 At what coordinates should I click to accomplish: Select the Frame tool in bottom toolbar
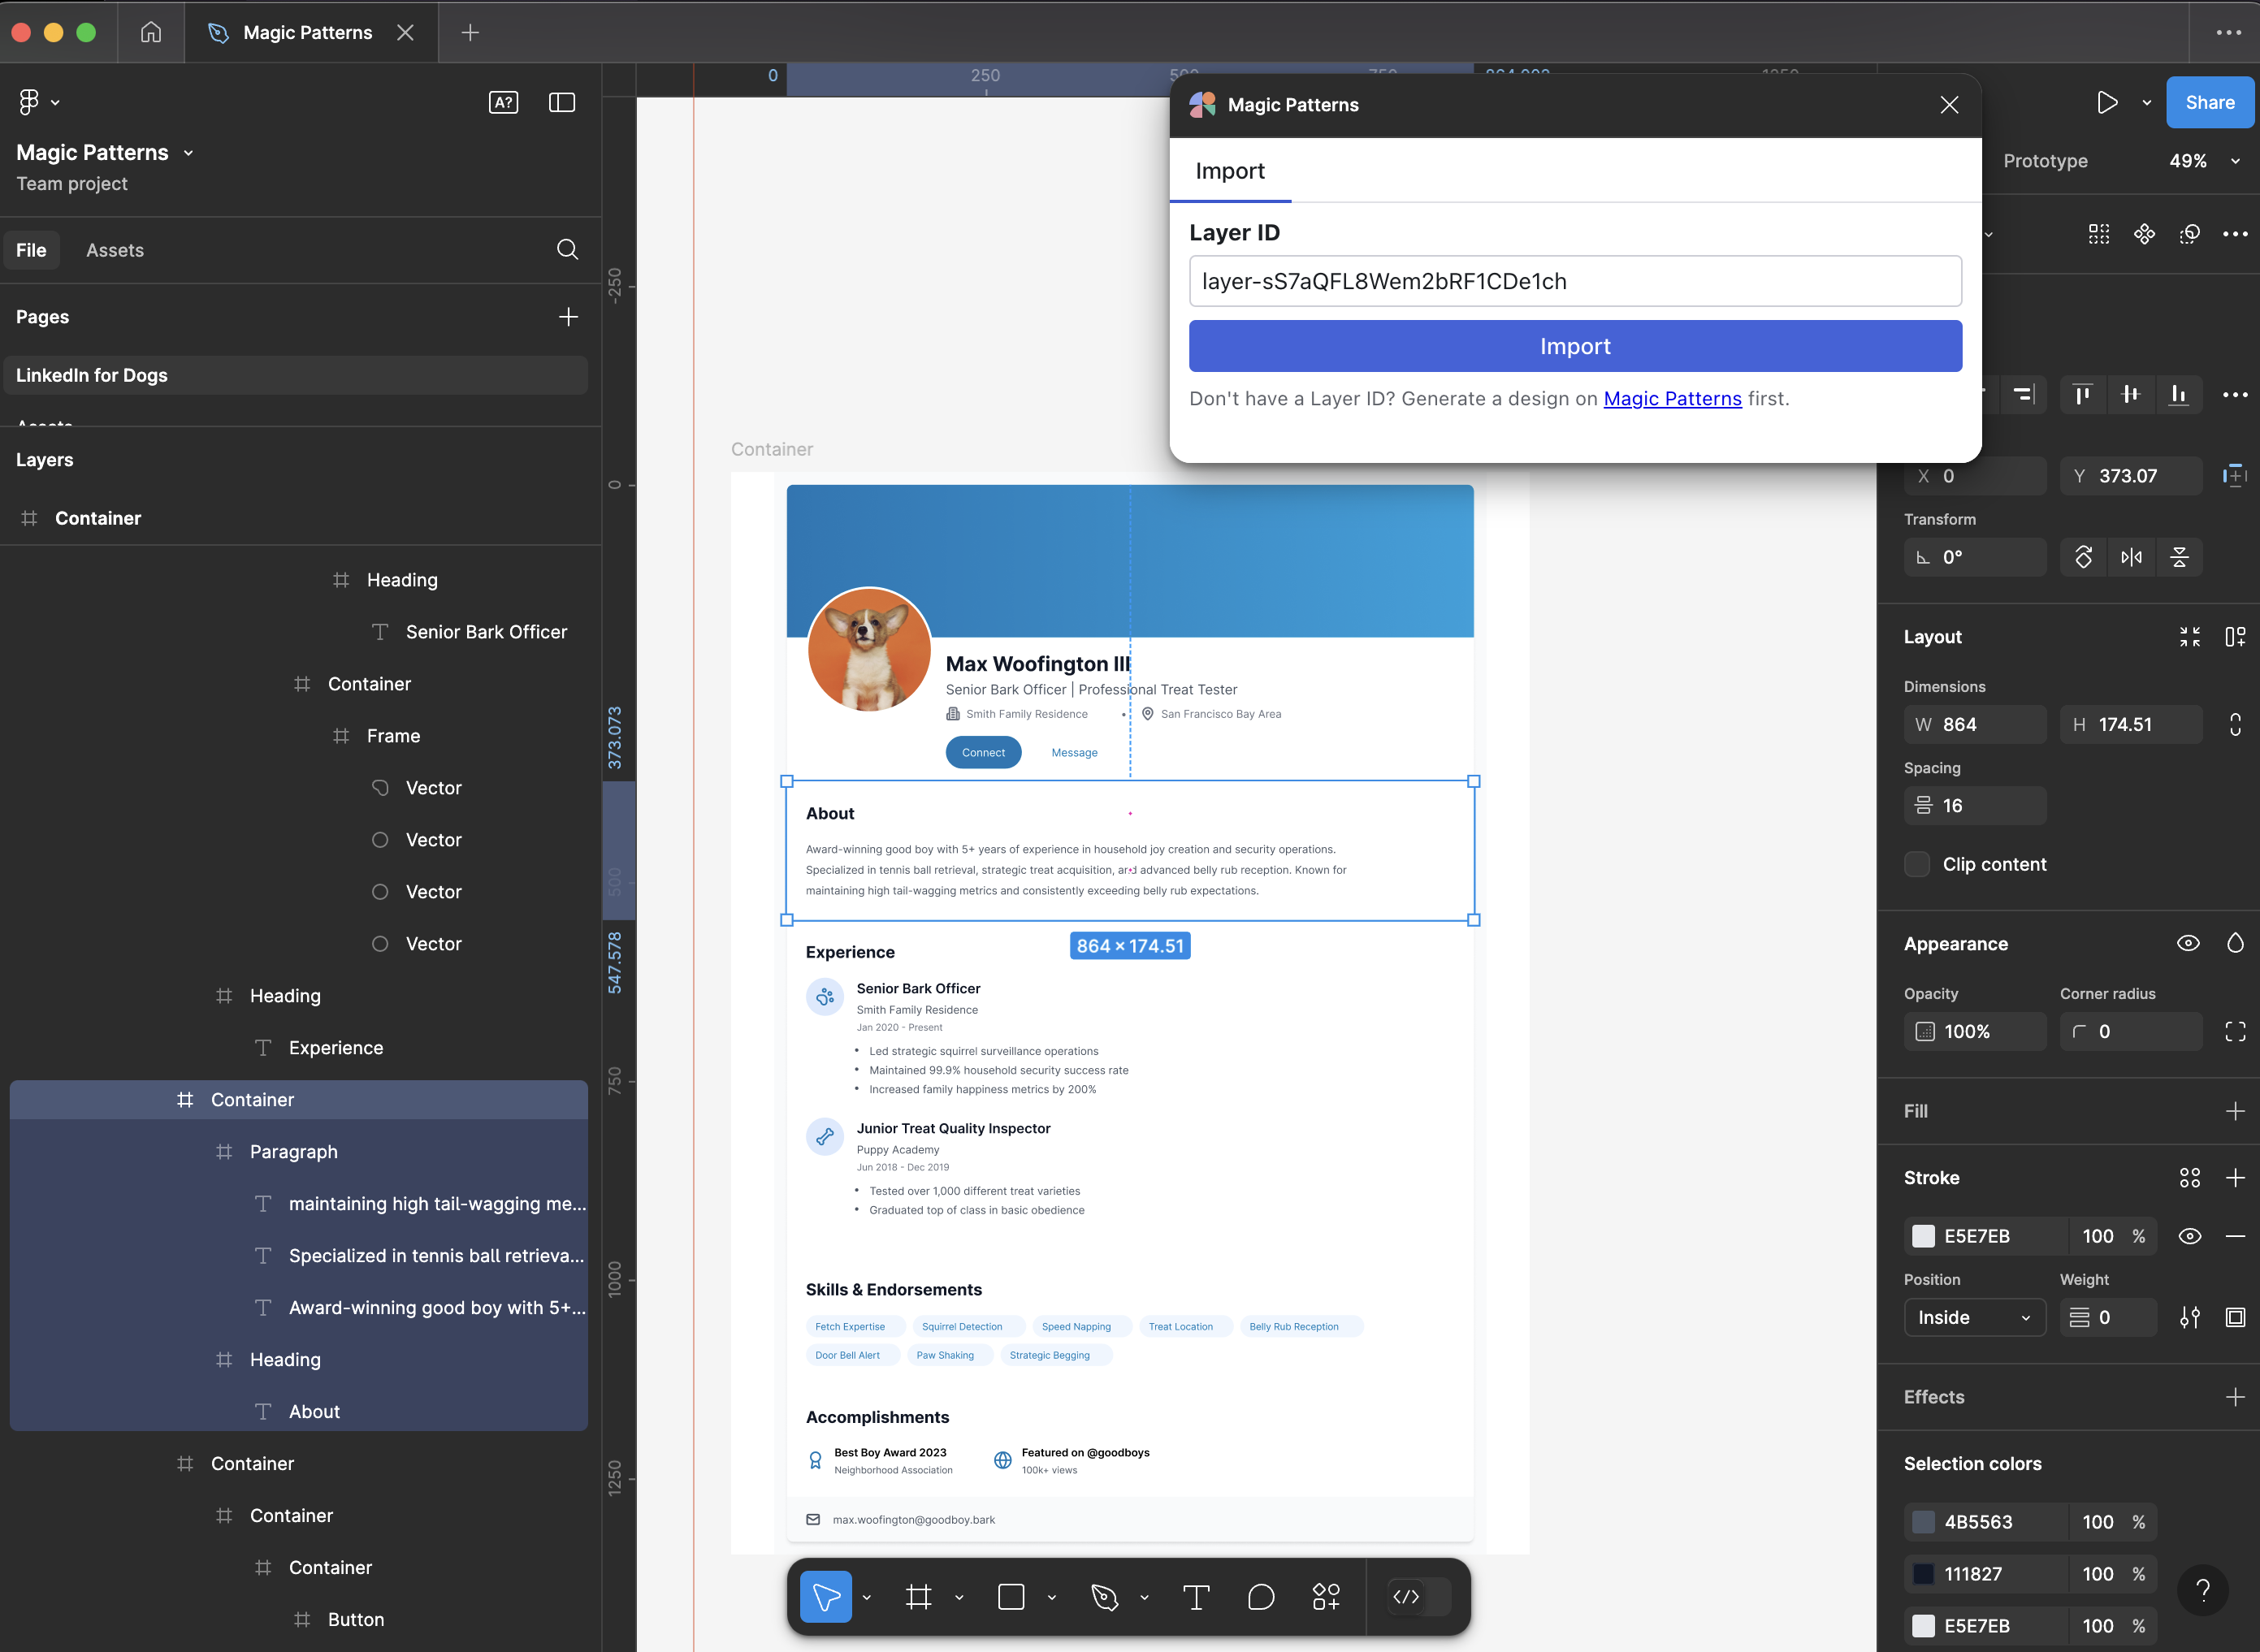coord(918,1596)
